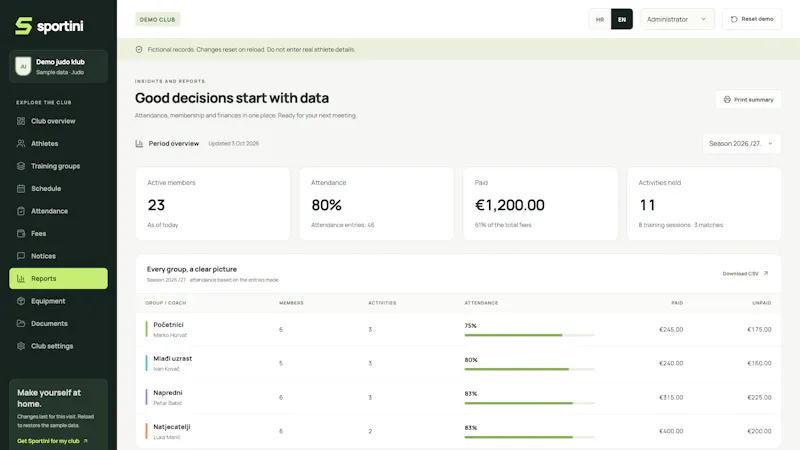Image resolution: width=800 pixels, height=450 pixels.
Task: Click the reset arrow icon on Reset demo
Action: pyautogui.click(x=734, y=19)
